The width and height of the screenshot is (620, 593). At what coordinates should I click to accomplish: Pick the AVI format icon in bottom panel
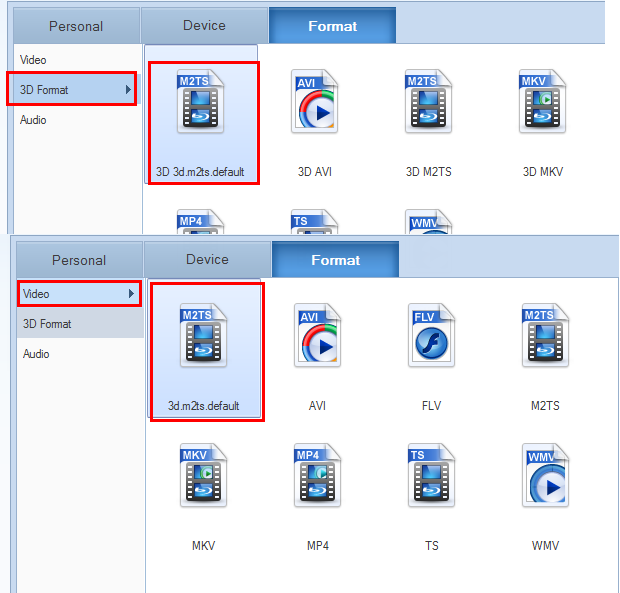[x=318, y=335]
